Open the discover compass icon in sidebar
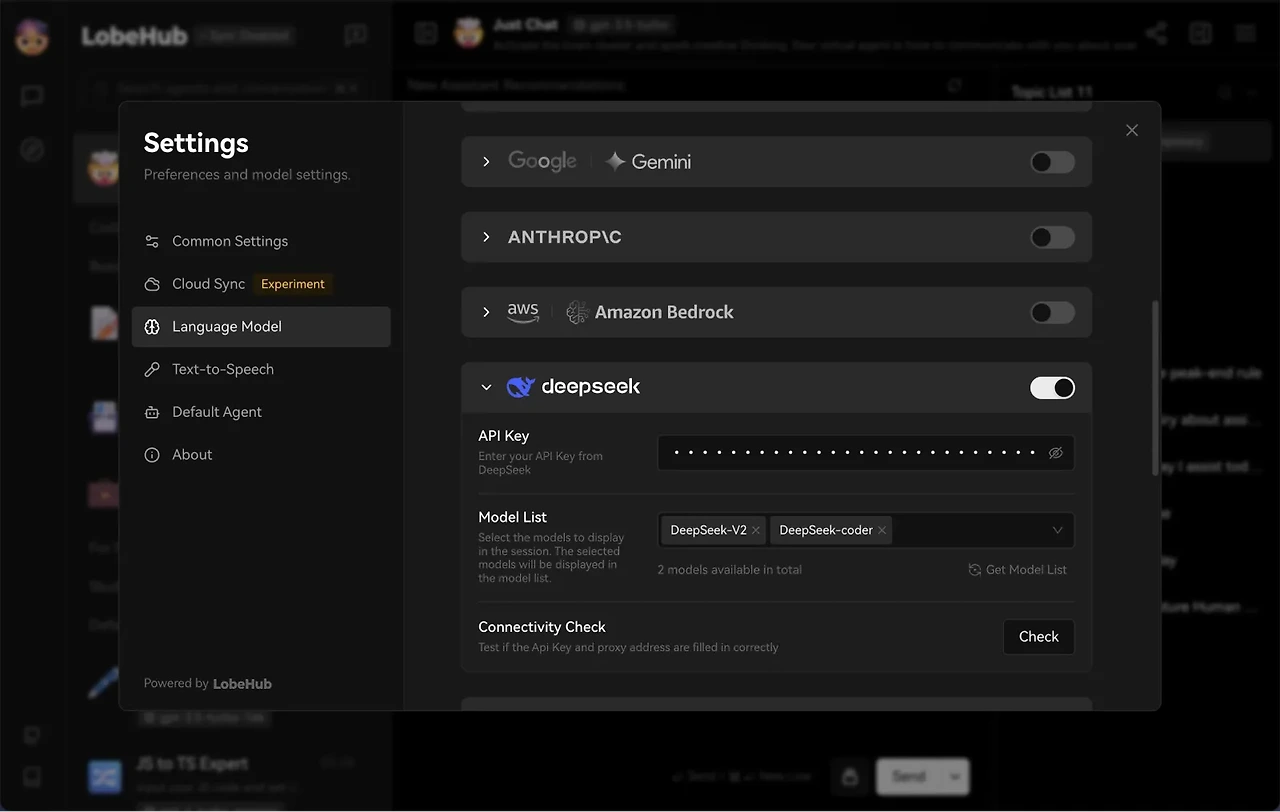Screen dimensions: 1280x812 [x=32, y=150]
